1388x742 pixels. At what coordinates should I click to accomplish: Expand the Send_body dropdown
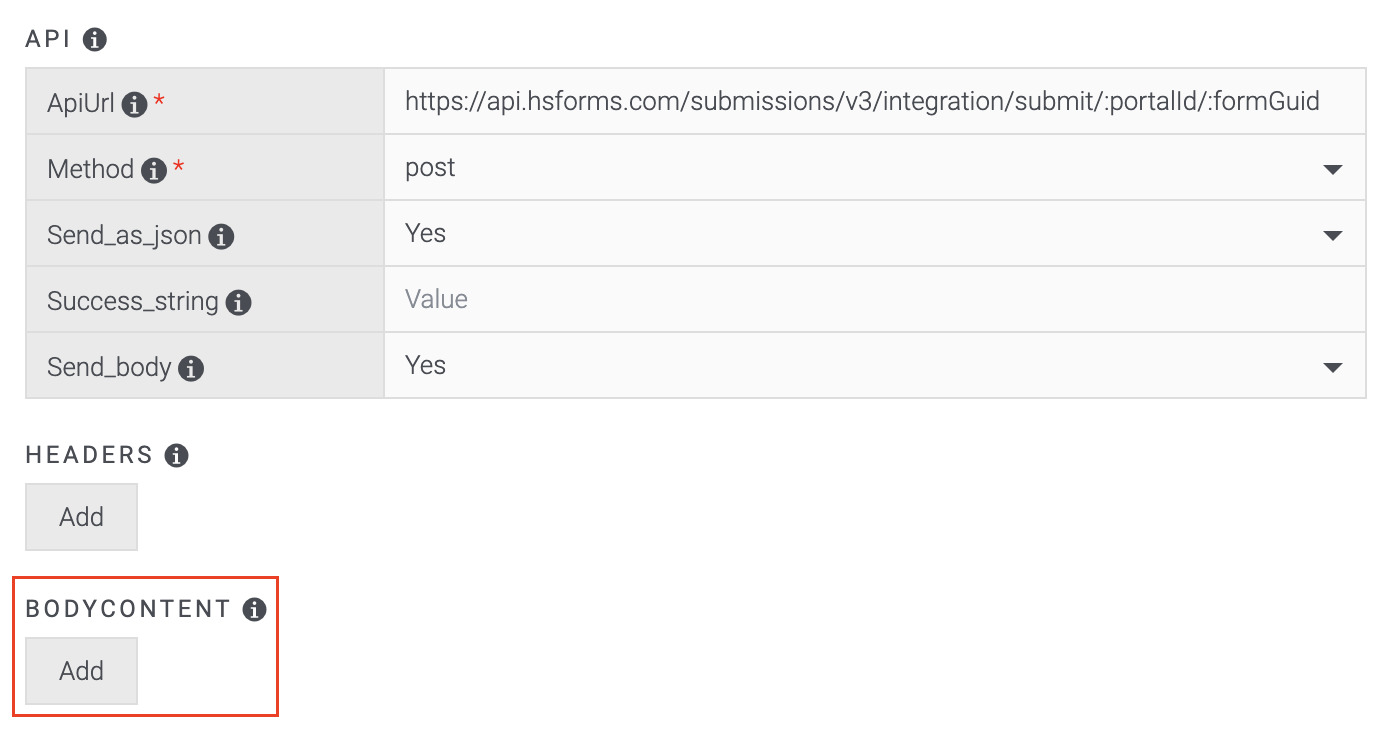coord(874,366)
